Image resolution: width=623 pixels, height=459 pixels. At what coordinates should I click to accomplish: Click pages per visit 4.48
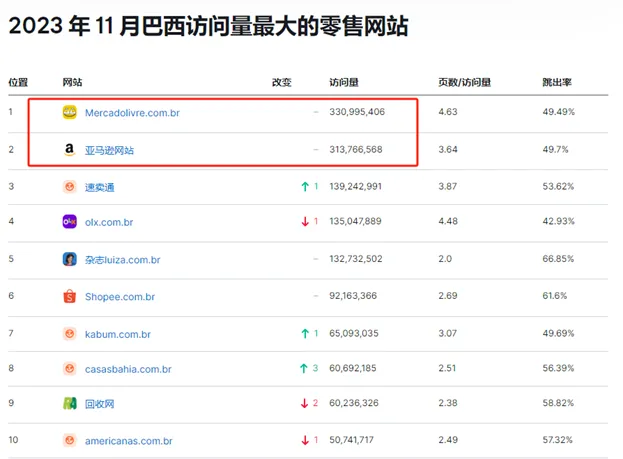coord(448,221)
